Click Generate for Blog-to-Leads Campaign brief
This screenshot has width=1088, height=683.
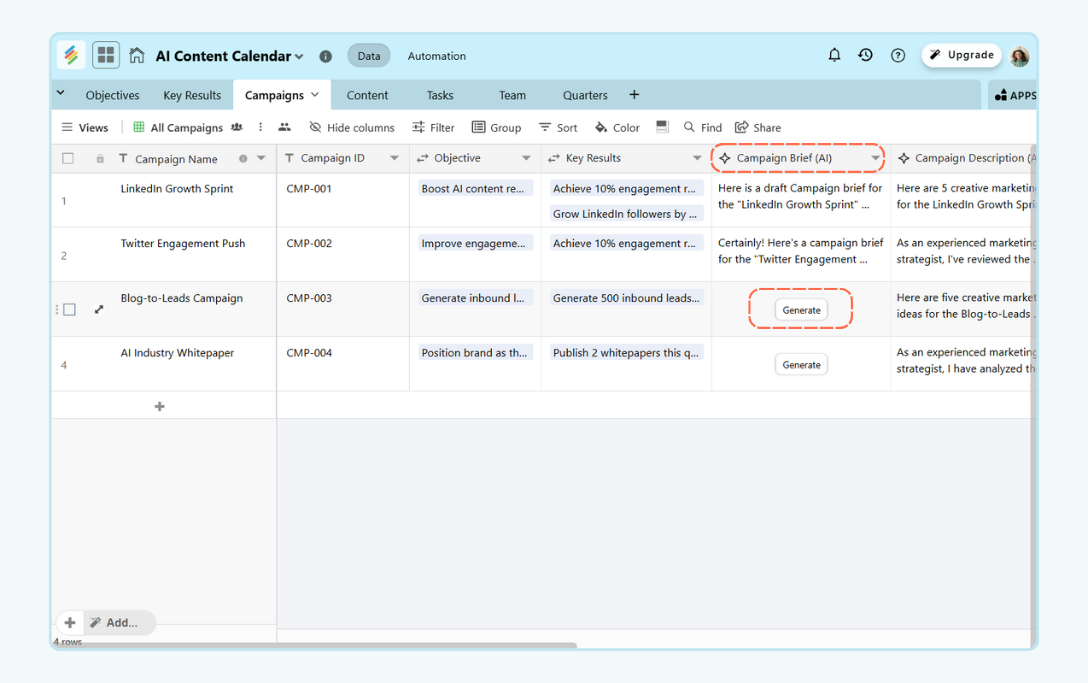(801, 310)
